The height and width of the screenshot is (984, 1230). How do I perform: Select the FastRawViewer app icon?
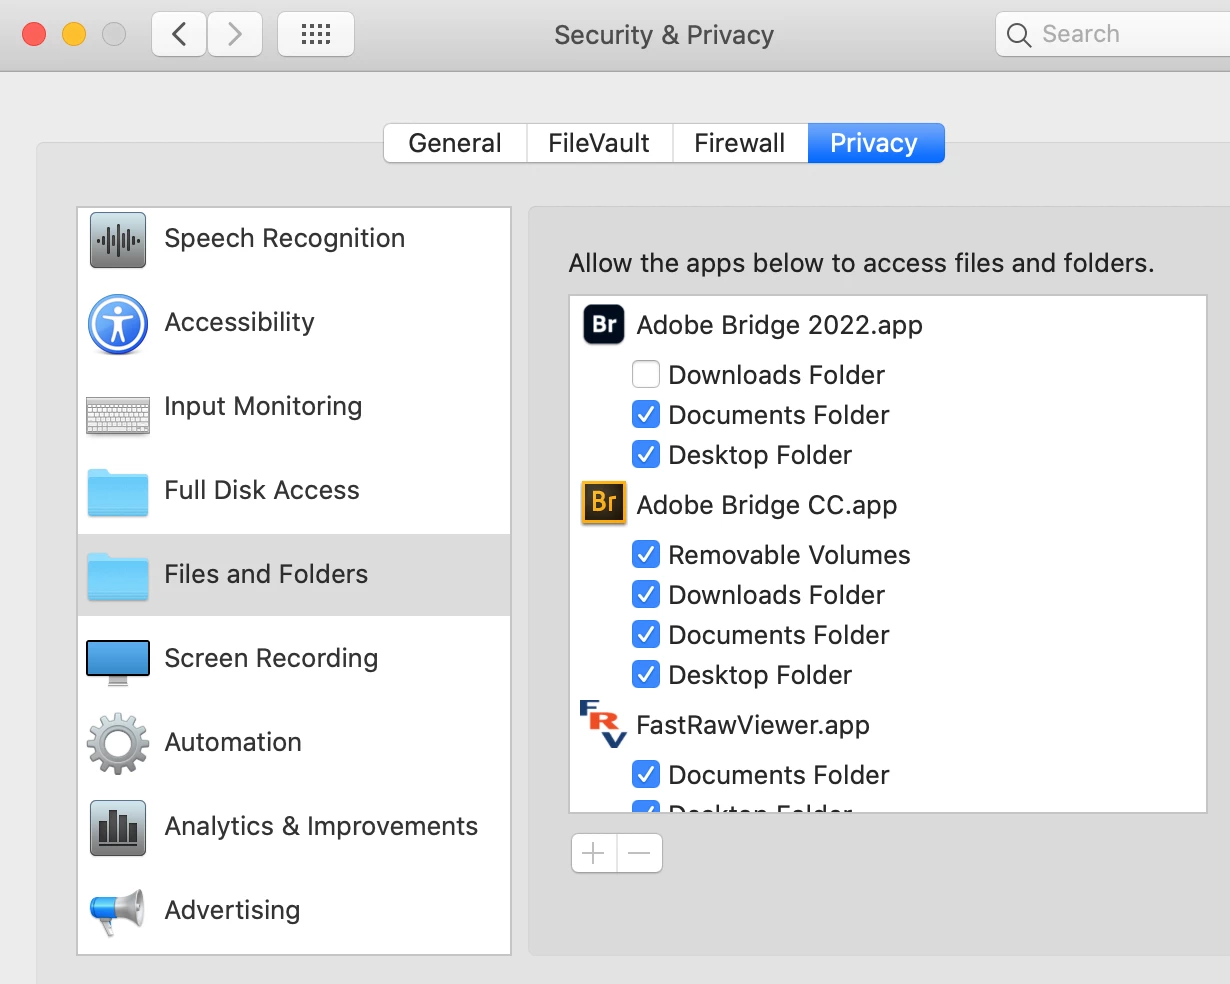(x=603, y=724)
